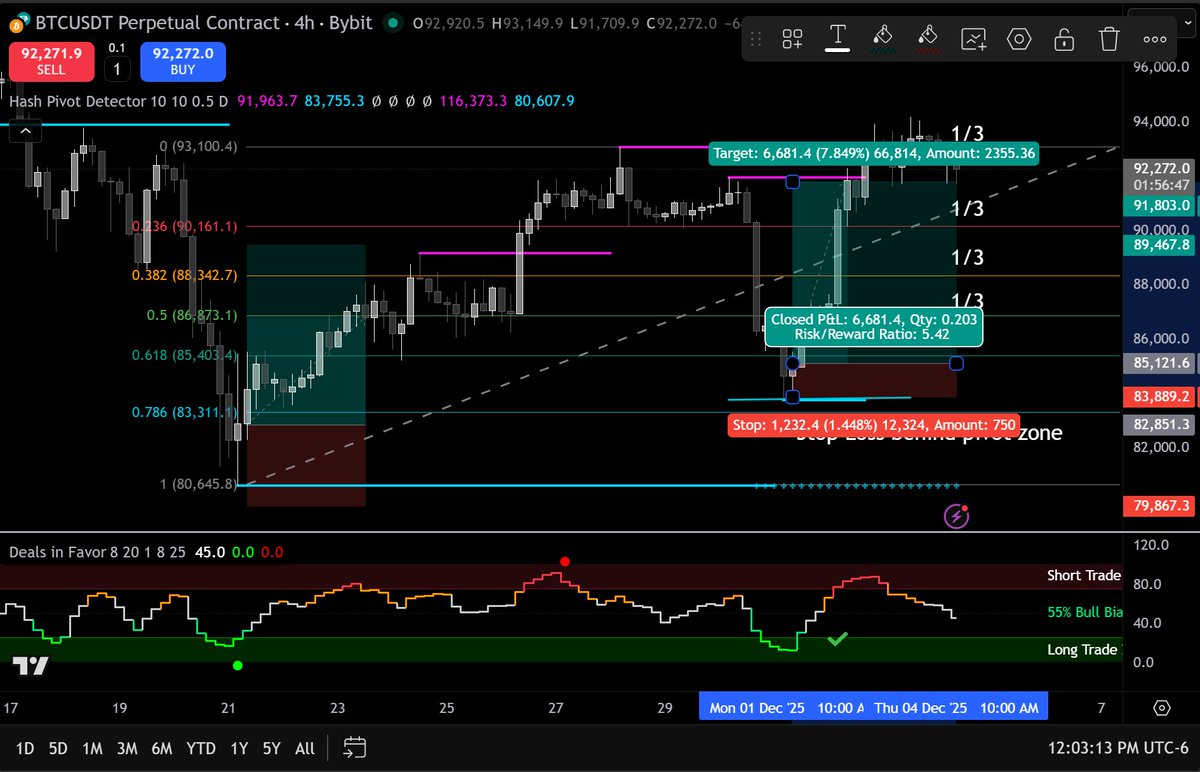Grab the dotted handle of drawing toolbar
This screenshot has height=772, width=1200.
tap(757, 39)
